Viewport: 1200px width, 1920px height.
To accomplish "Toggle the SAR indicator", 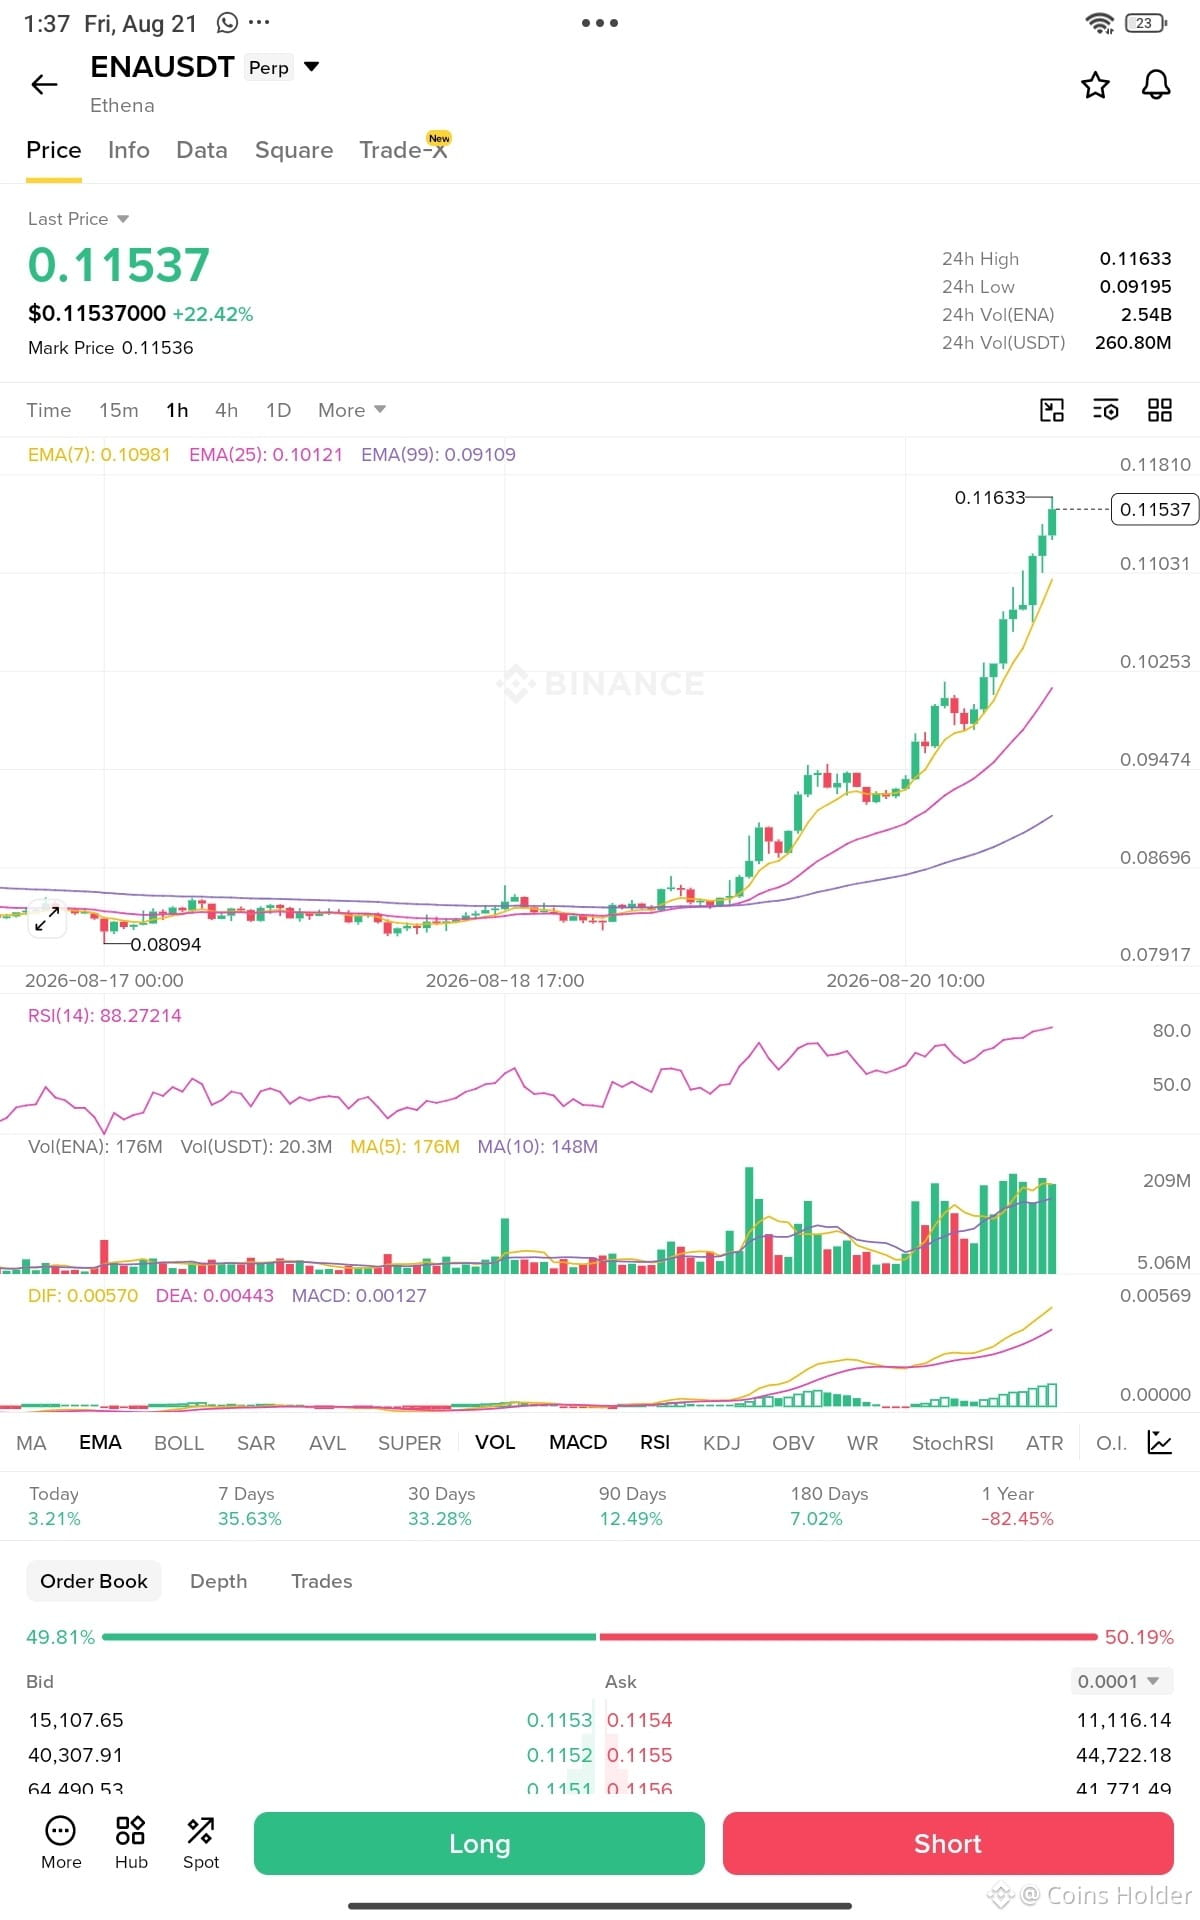I will (256, 1443).
